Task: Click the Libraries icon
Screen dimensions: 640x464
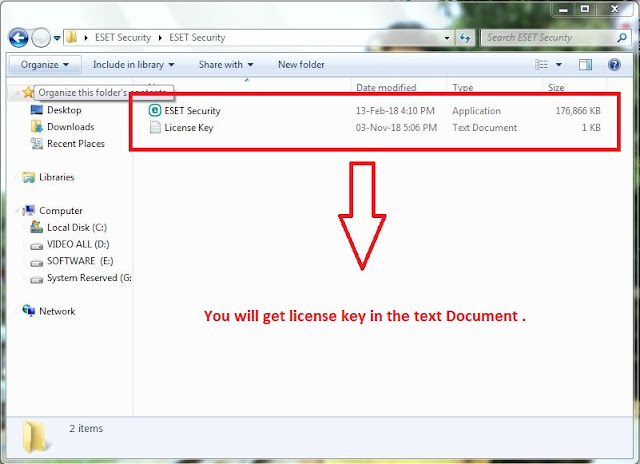Action: point(29,177)
